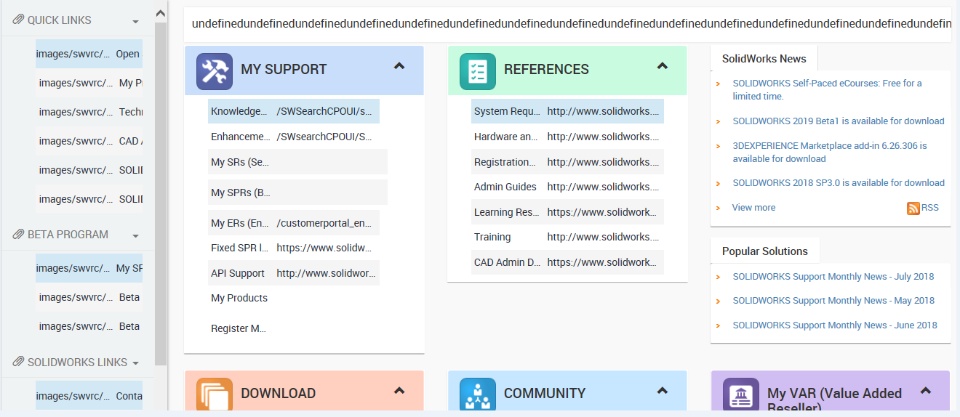Collapse the References panel

coord(662,66)
